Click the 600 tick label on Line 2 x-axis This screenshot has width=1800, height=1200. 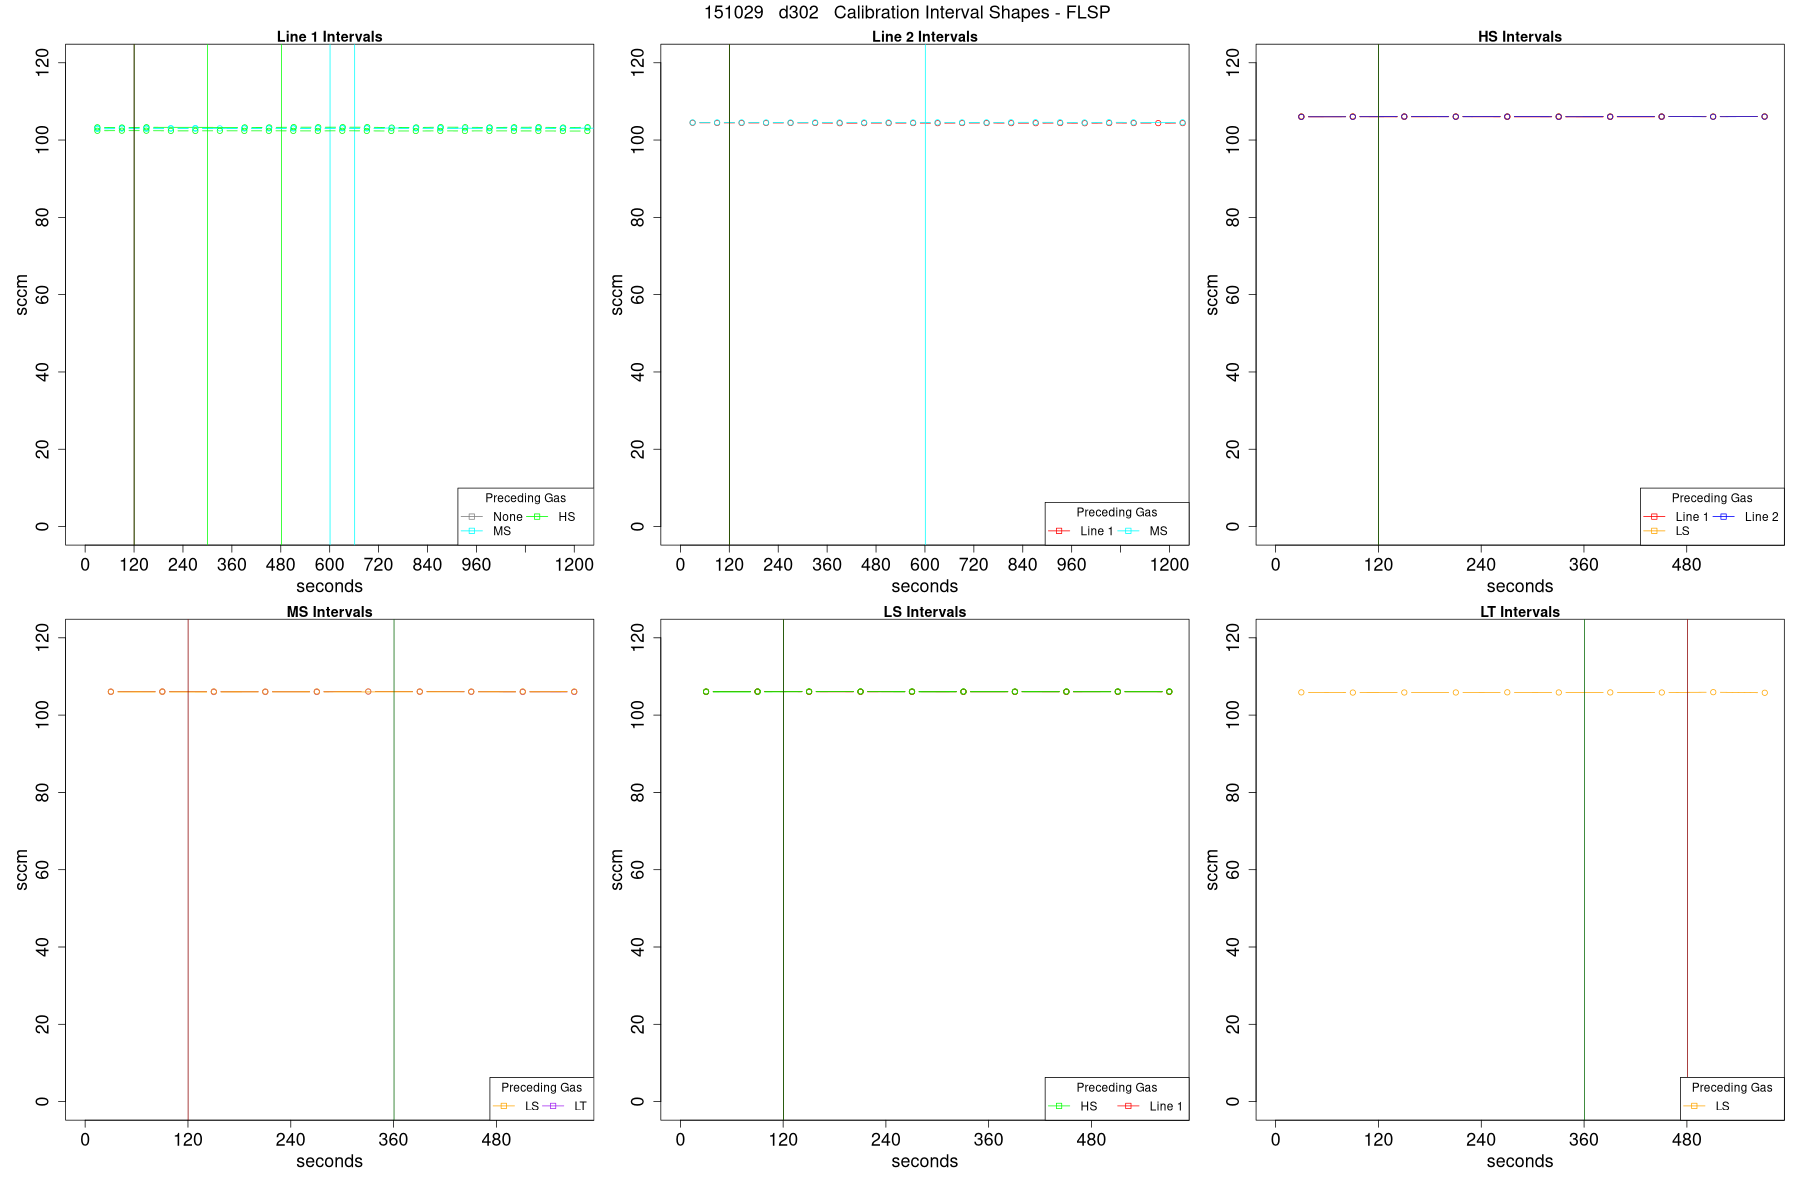click(x=925, y=565)
